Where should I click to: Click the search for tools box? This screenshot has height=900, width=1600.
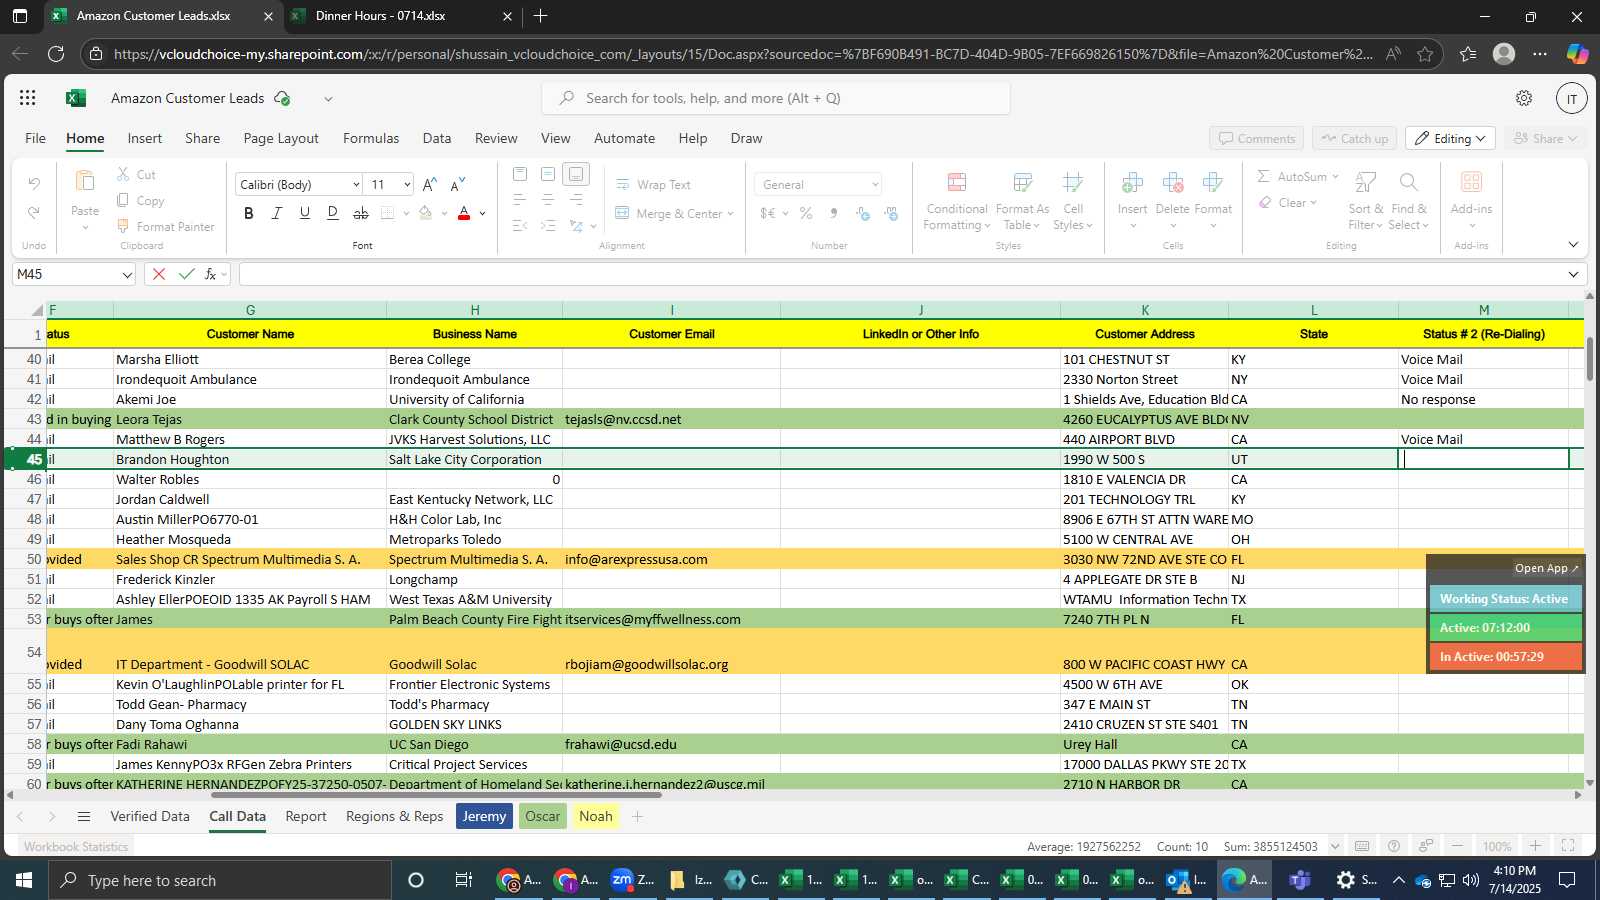click(x=776, y=98)
